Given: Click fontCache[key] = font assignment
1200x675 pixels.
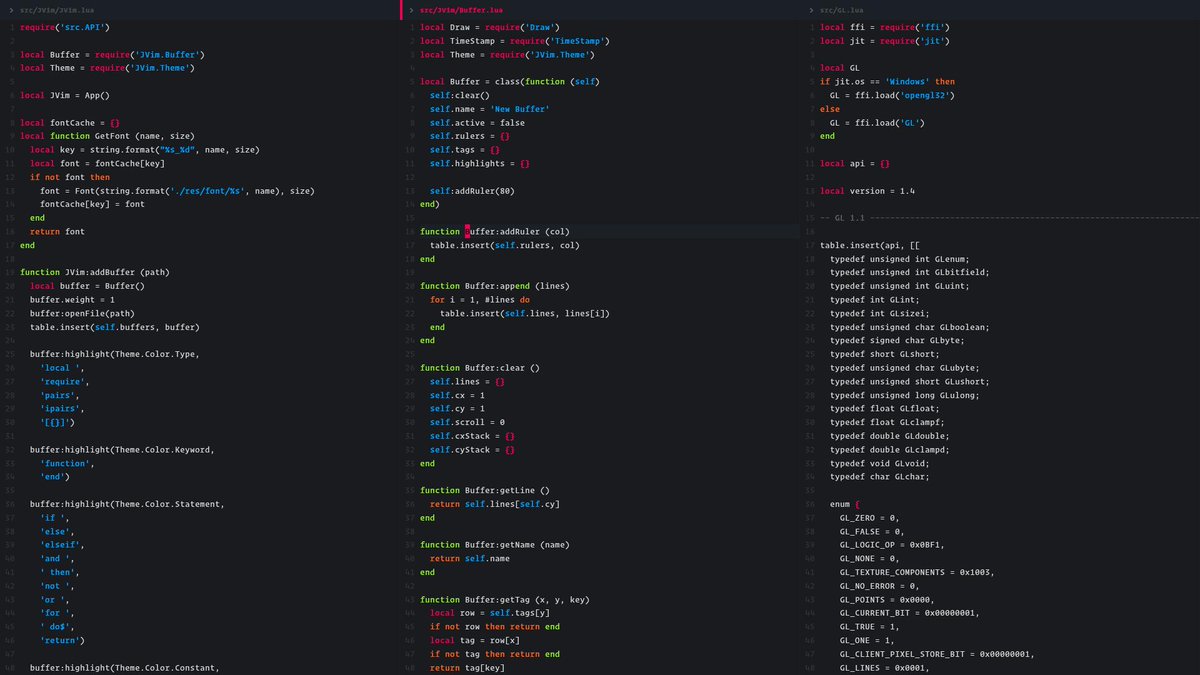Looking at the screenshot, I should pos(92,204).
